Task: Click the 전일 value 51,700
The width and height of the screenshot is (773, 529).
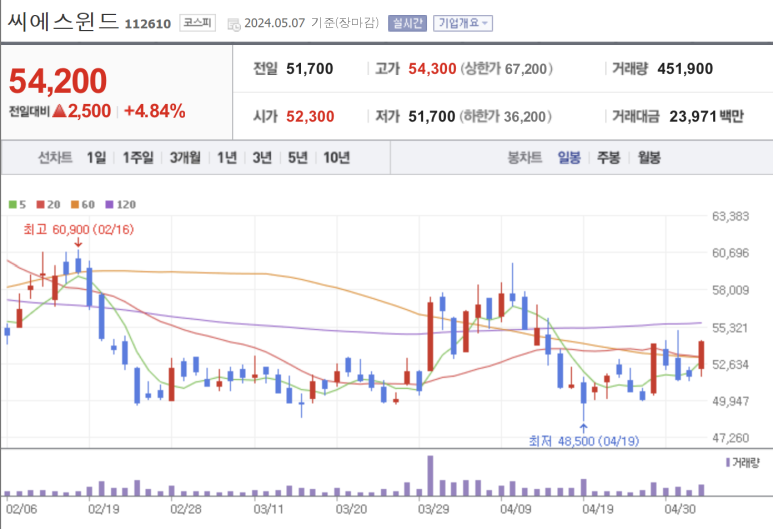Action: point(310,69)
